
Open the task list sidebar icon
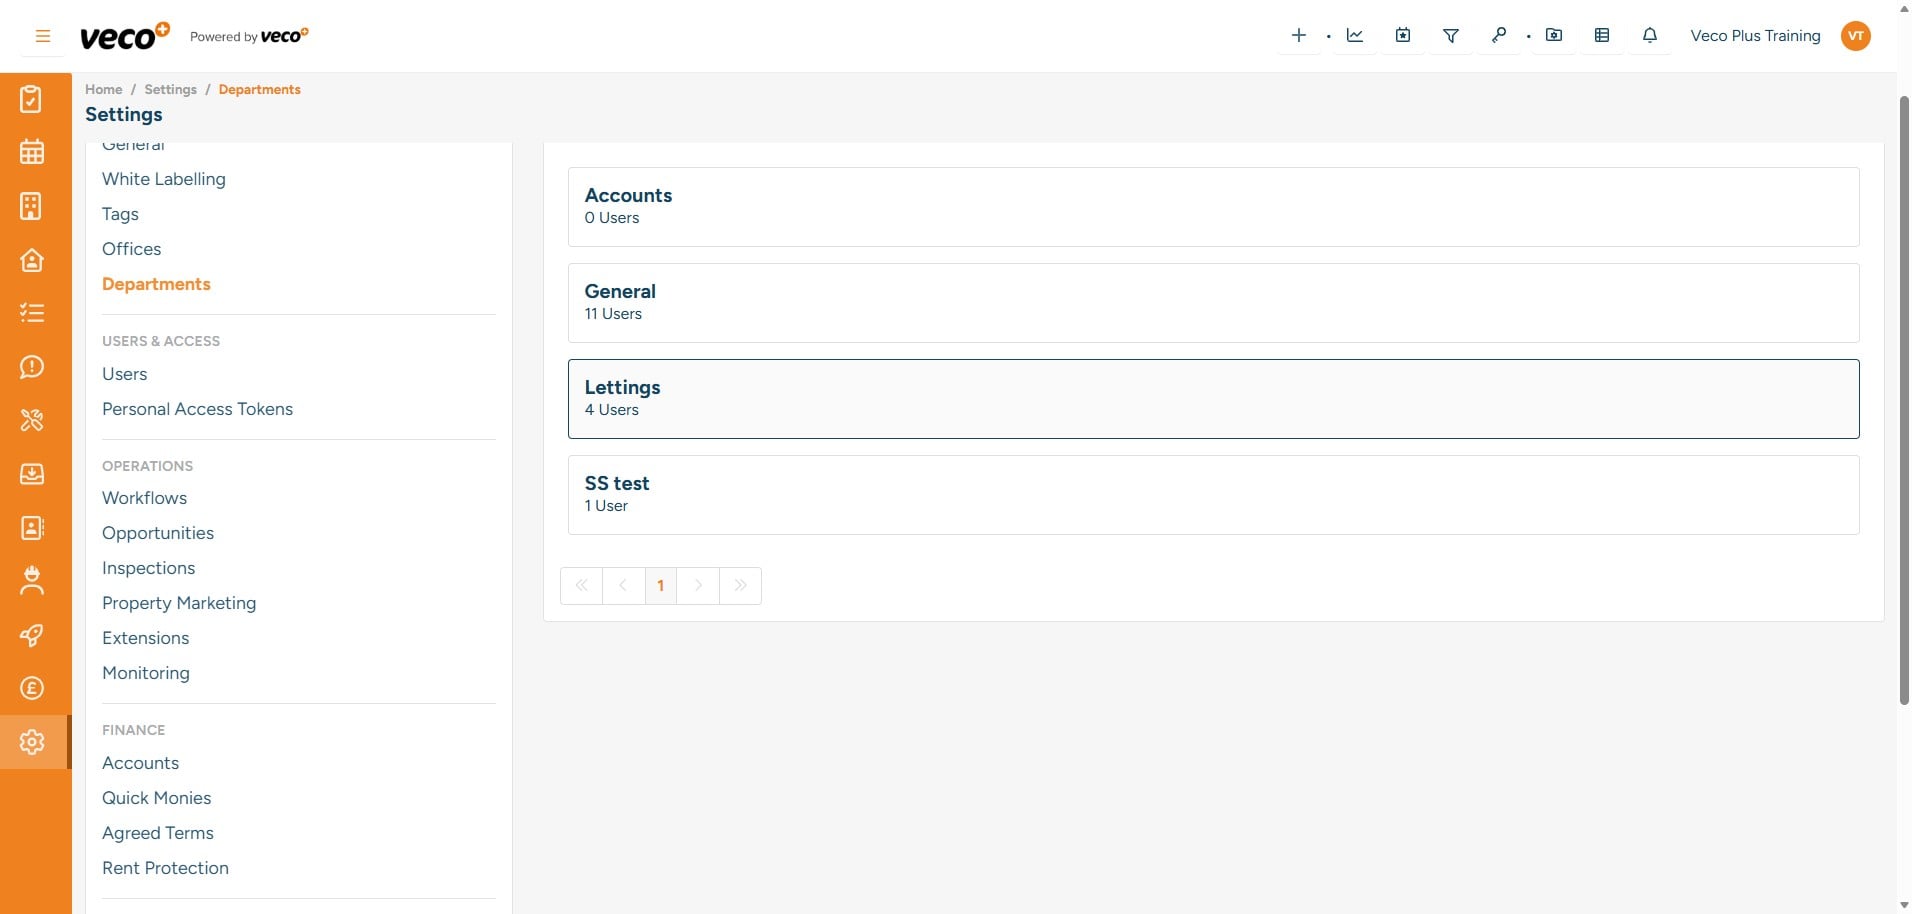[x=32, y=313]
